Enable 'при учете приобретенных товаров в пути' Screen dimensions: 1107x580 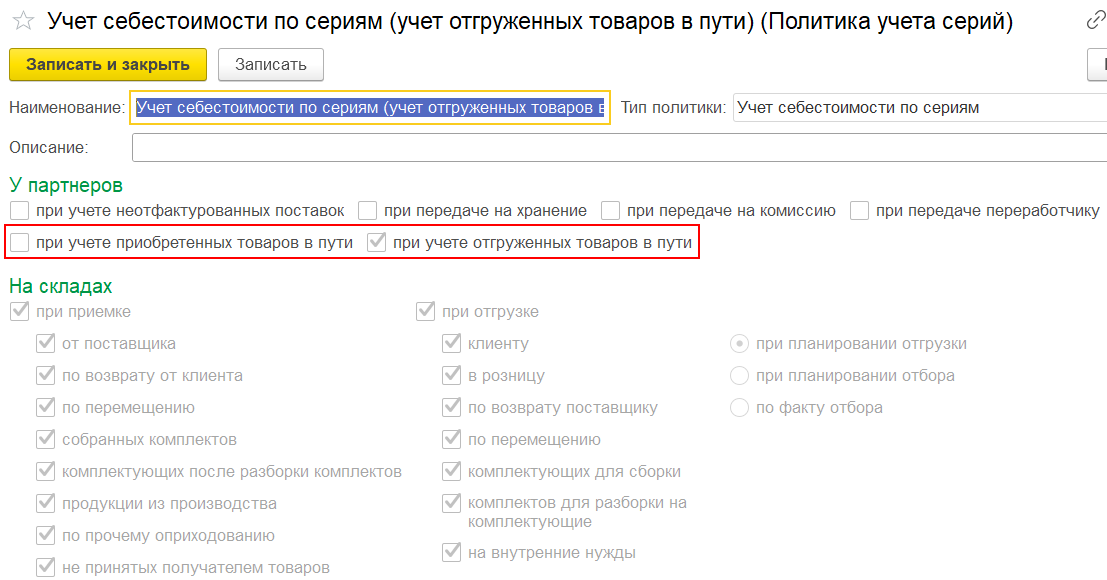[20, 243]
